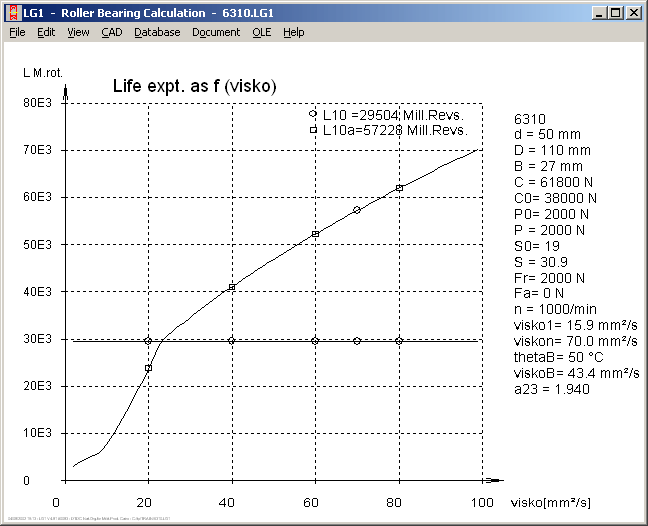Click the a23 = 1.940 parameter text
The height and width of the screenshot is (526, 648).
(x=551, y=389)
